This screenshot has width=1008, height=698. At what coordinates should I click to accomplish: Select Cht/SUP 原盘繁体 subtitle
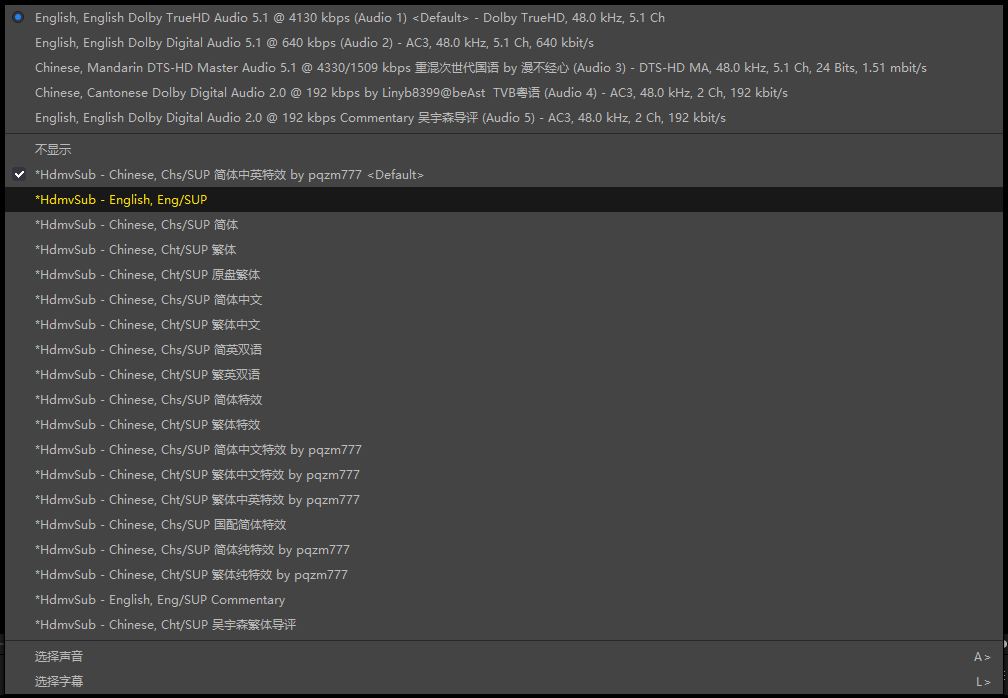(147, 275)
